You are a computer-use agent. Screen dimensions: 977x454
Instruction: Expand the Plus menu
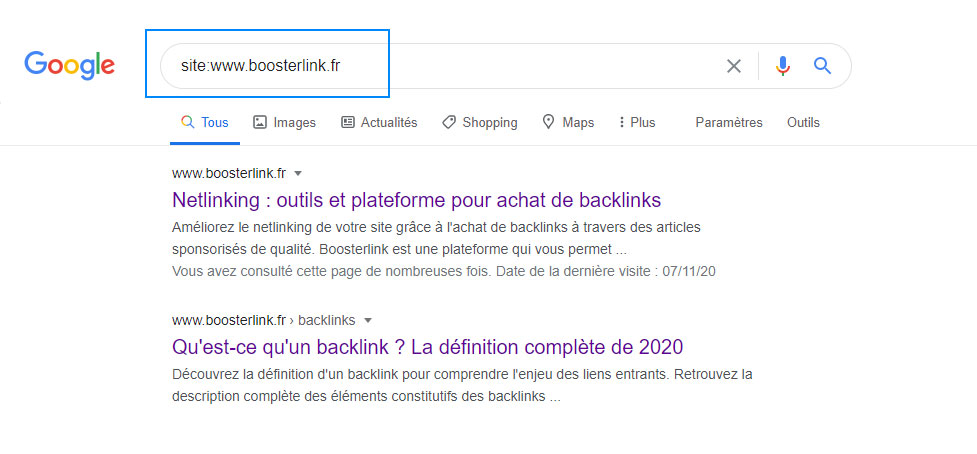[x=637, y=123]
